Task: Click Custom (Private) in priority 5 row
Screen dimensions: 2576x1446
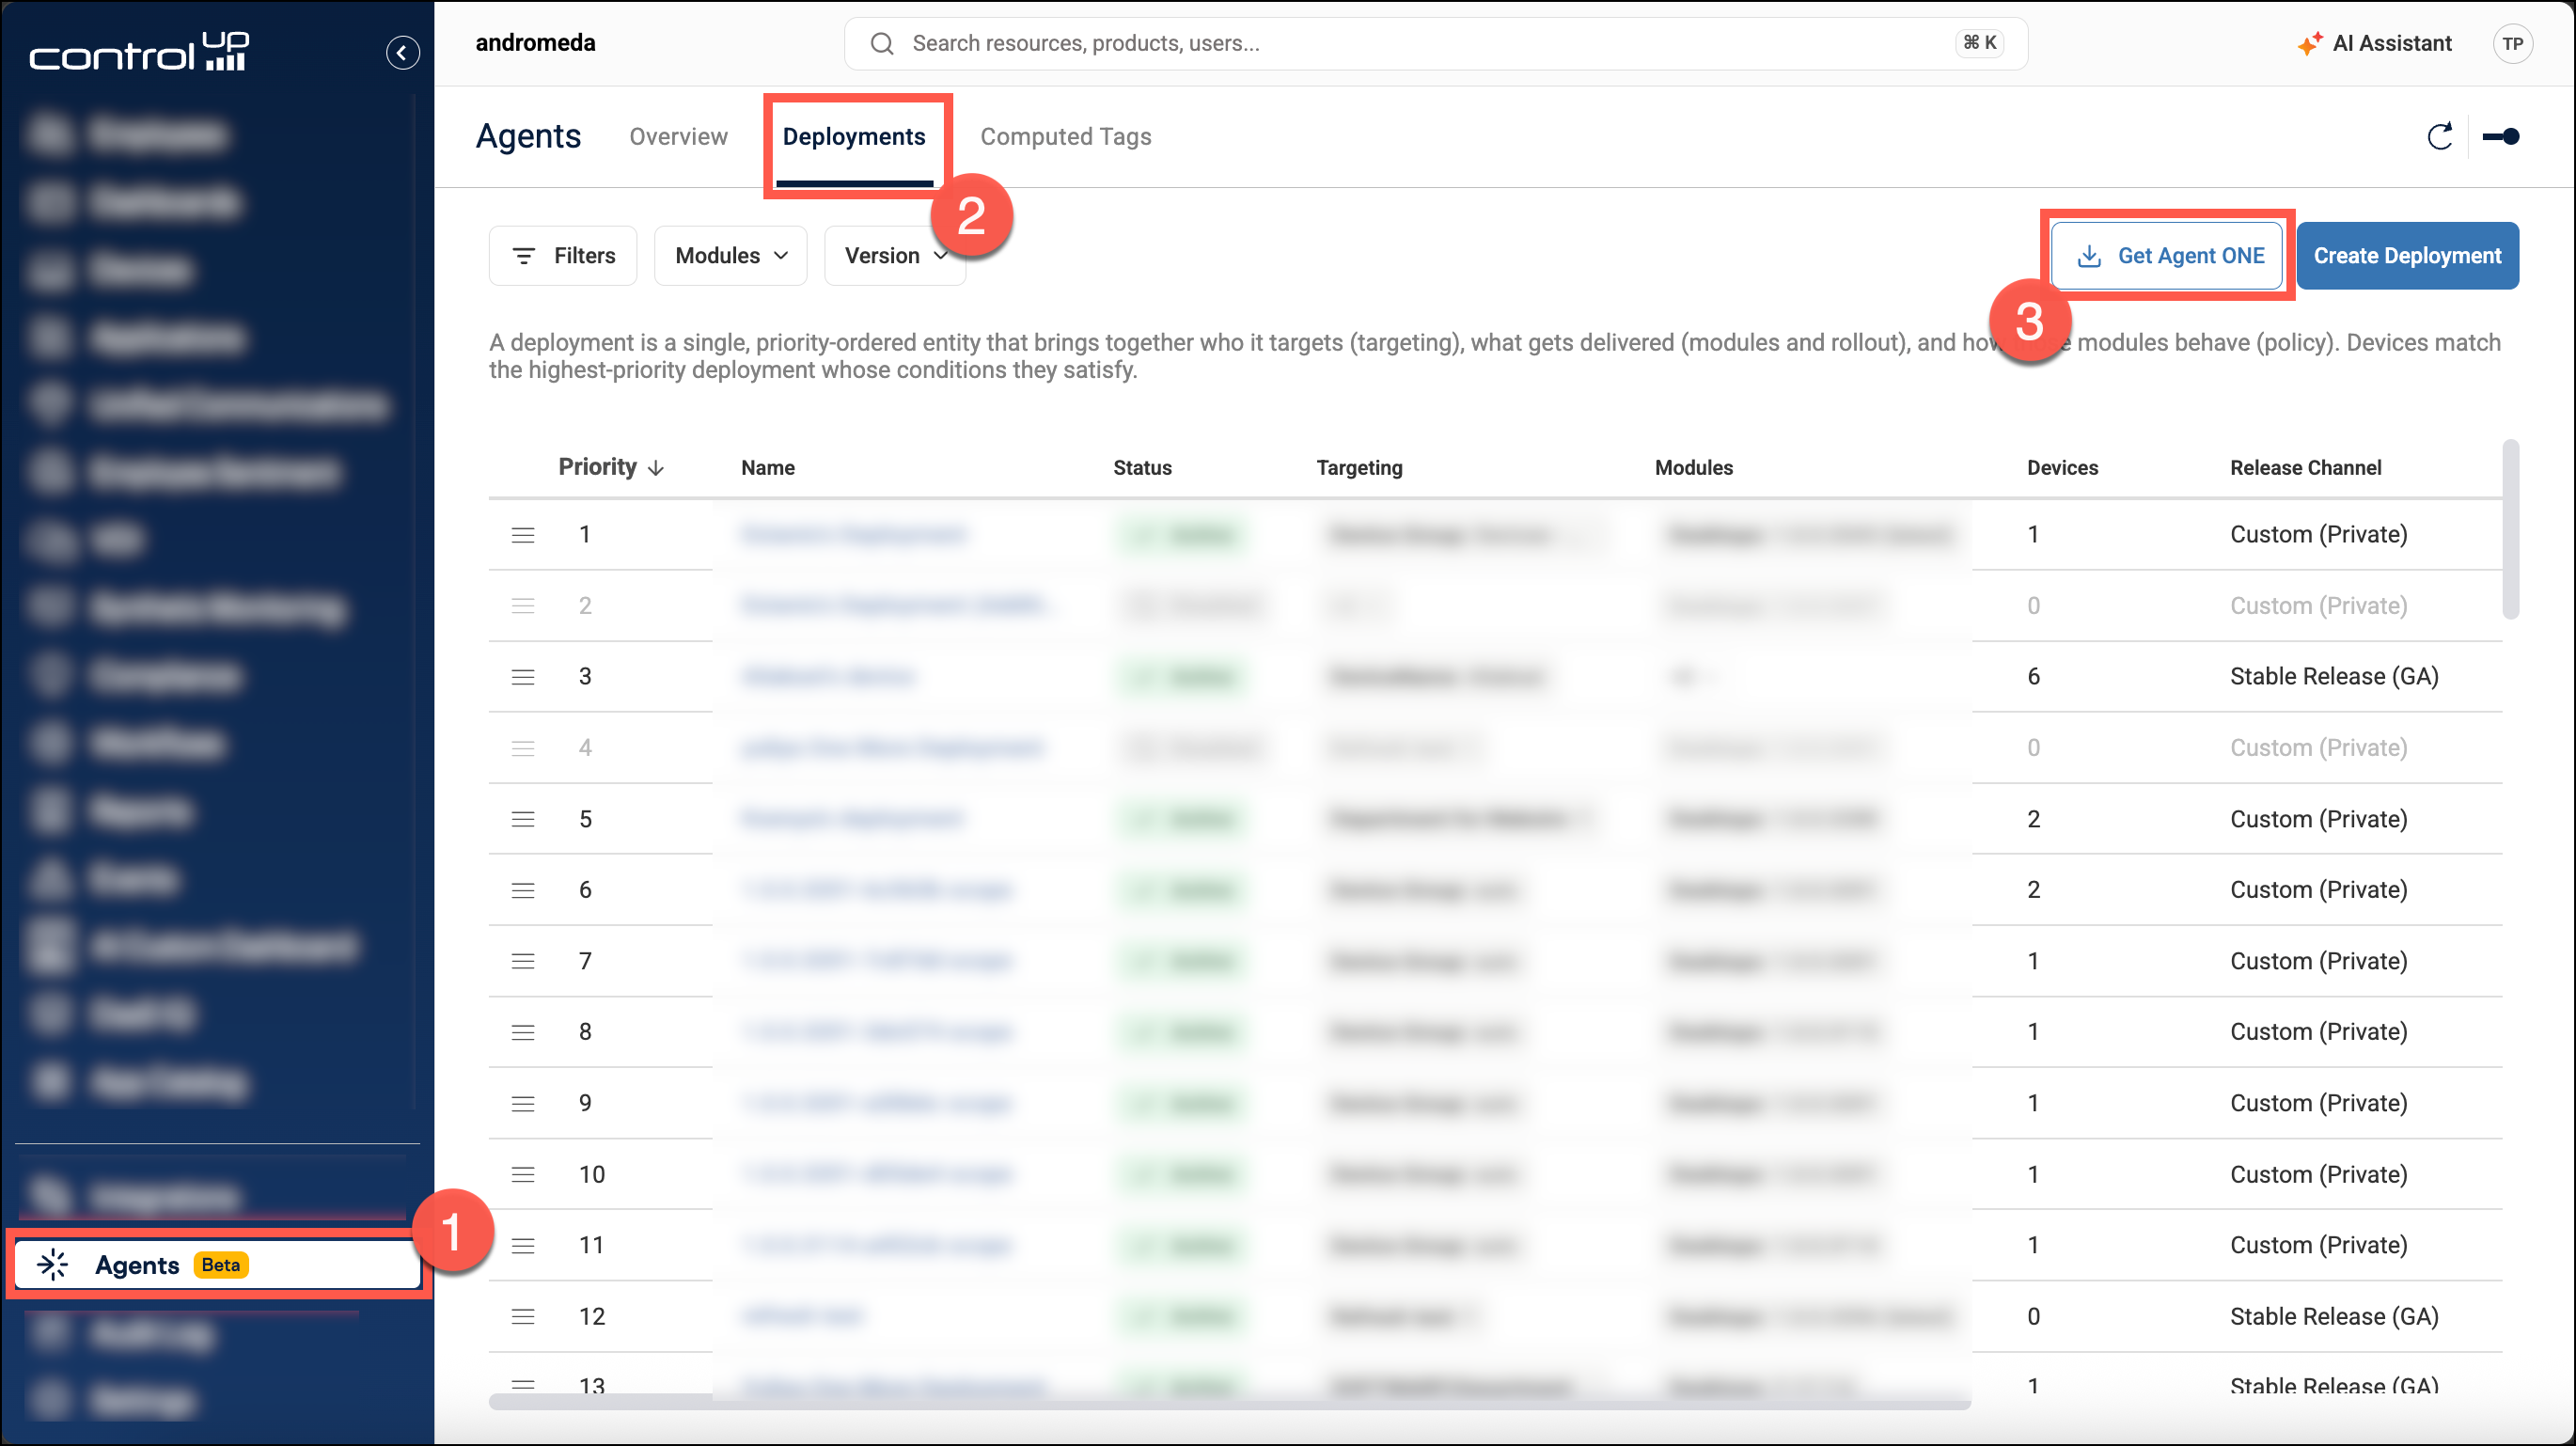Action: (2318, 819)
